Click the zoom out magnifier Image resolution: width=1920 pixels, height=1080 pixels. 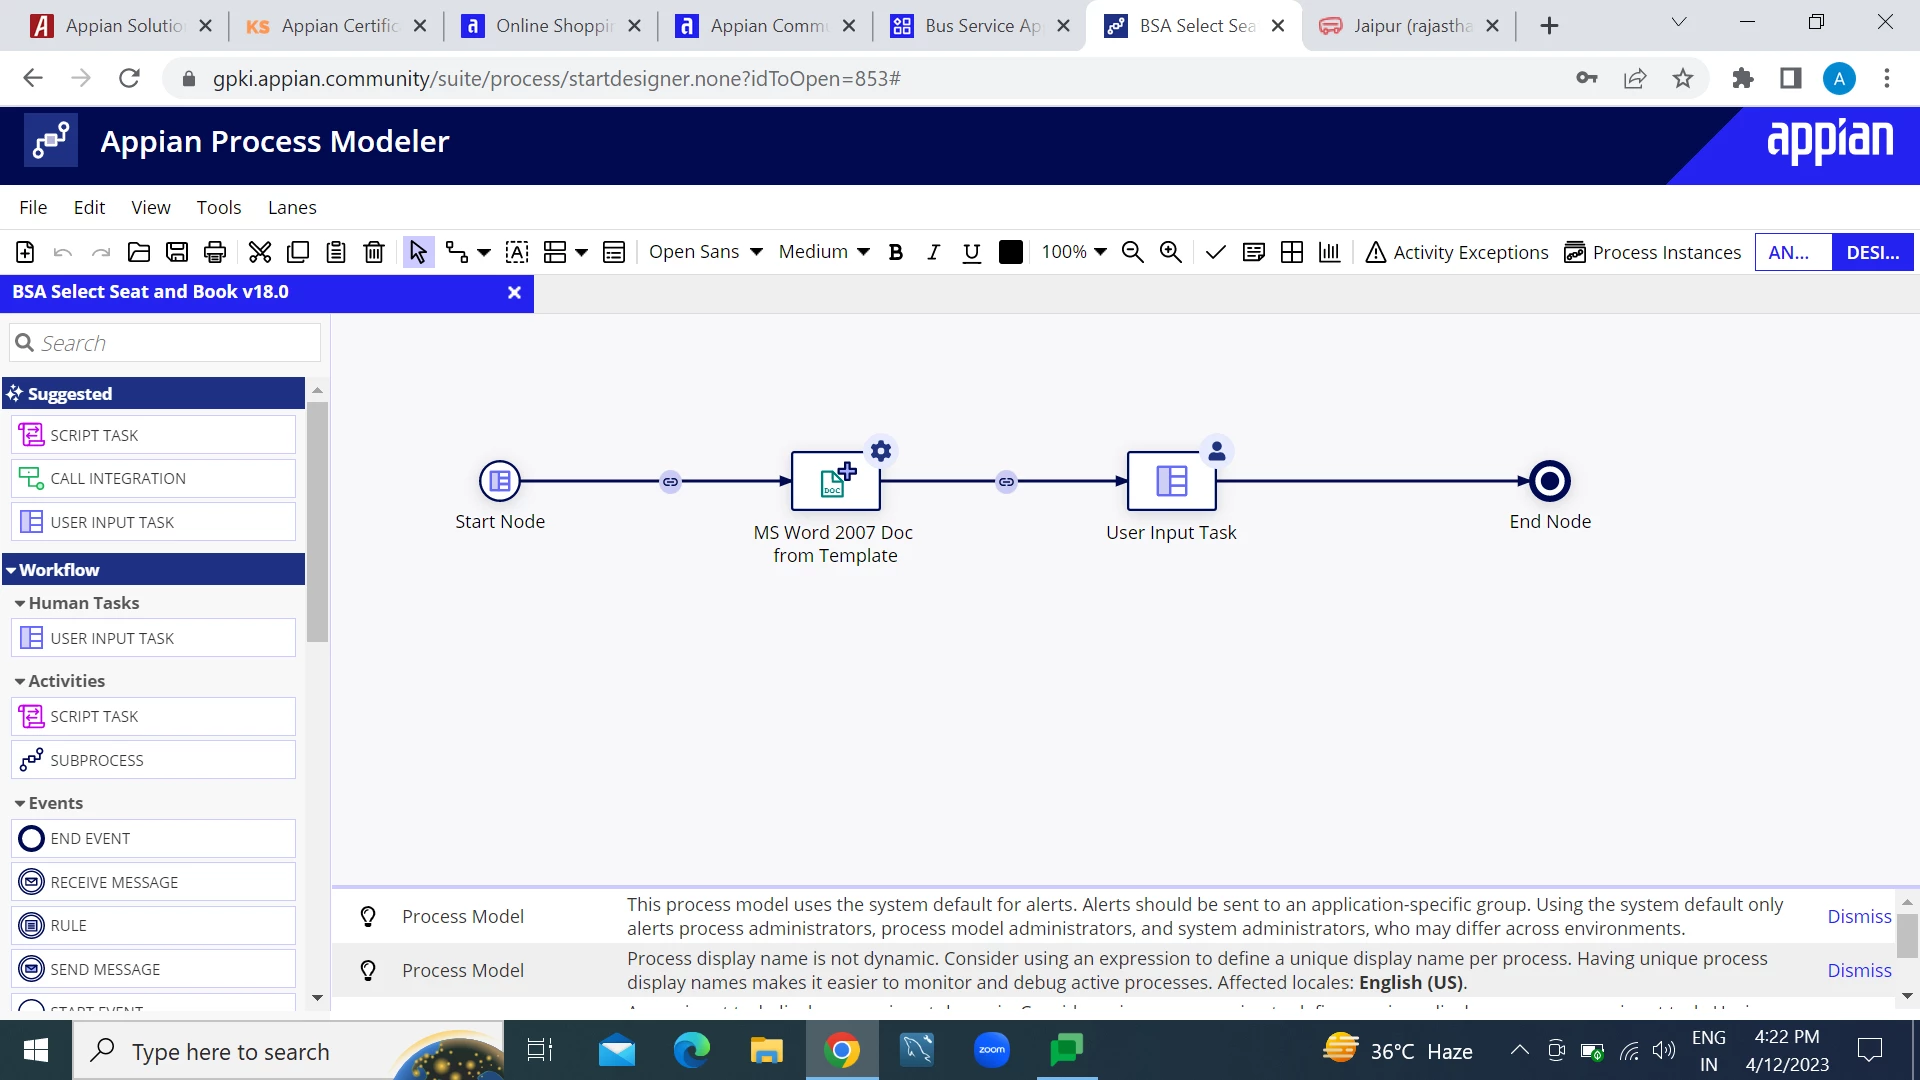pos(1133,252)
